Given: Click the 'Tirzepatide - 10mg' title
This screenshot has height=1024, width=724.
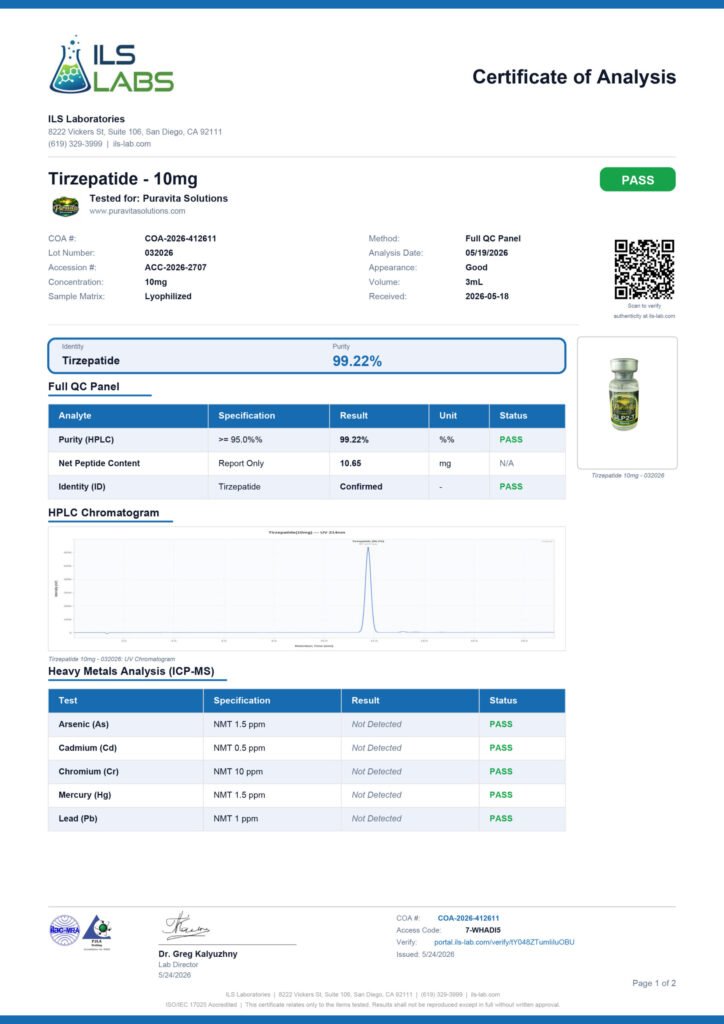Looking at the screenshot, I should point(123,179).
